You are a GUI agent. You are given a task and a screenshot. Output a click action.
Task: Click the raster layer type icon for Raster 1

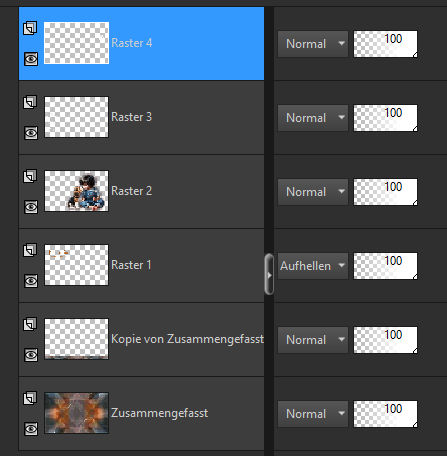point(30,250)
